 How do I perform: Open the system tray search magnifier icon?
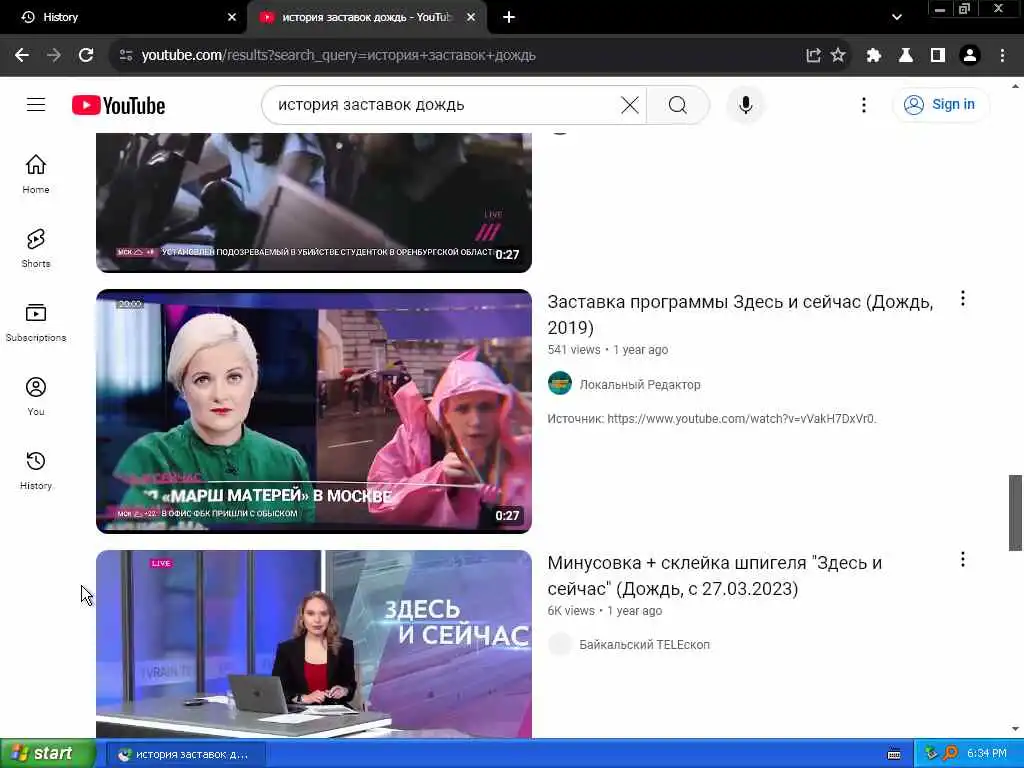950,753
